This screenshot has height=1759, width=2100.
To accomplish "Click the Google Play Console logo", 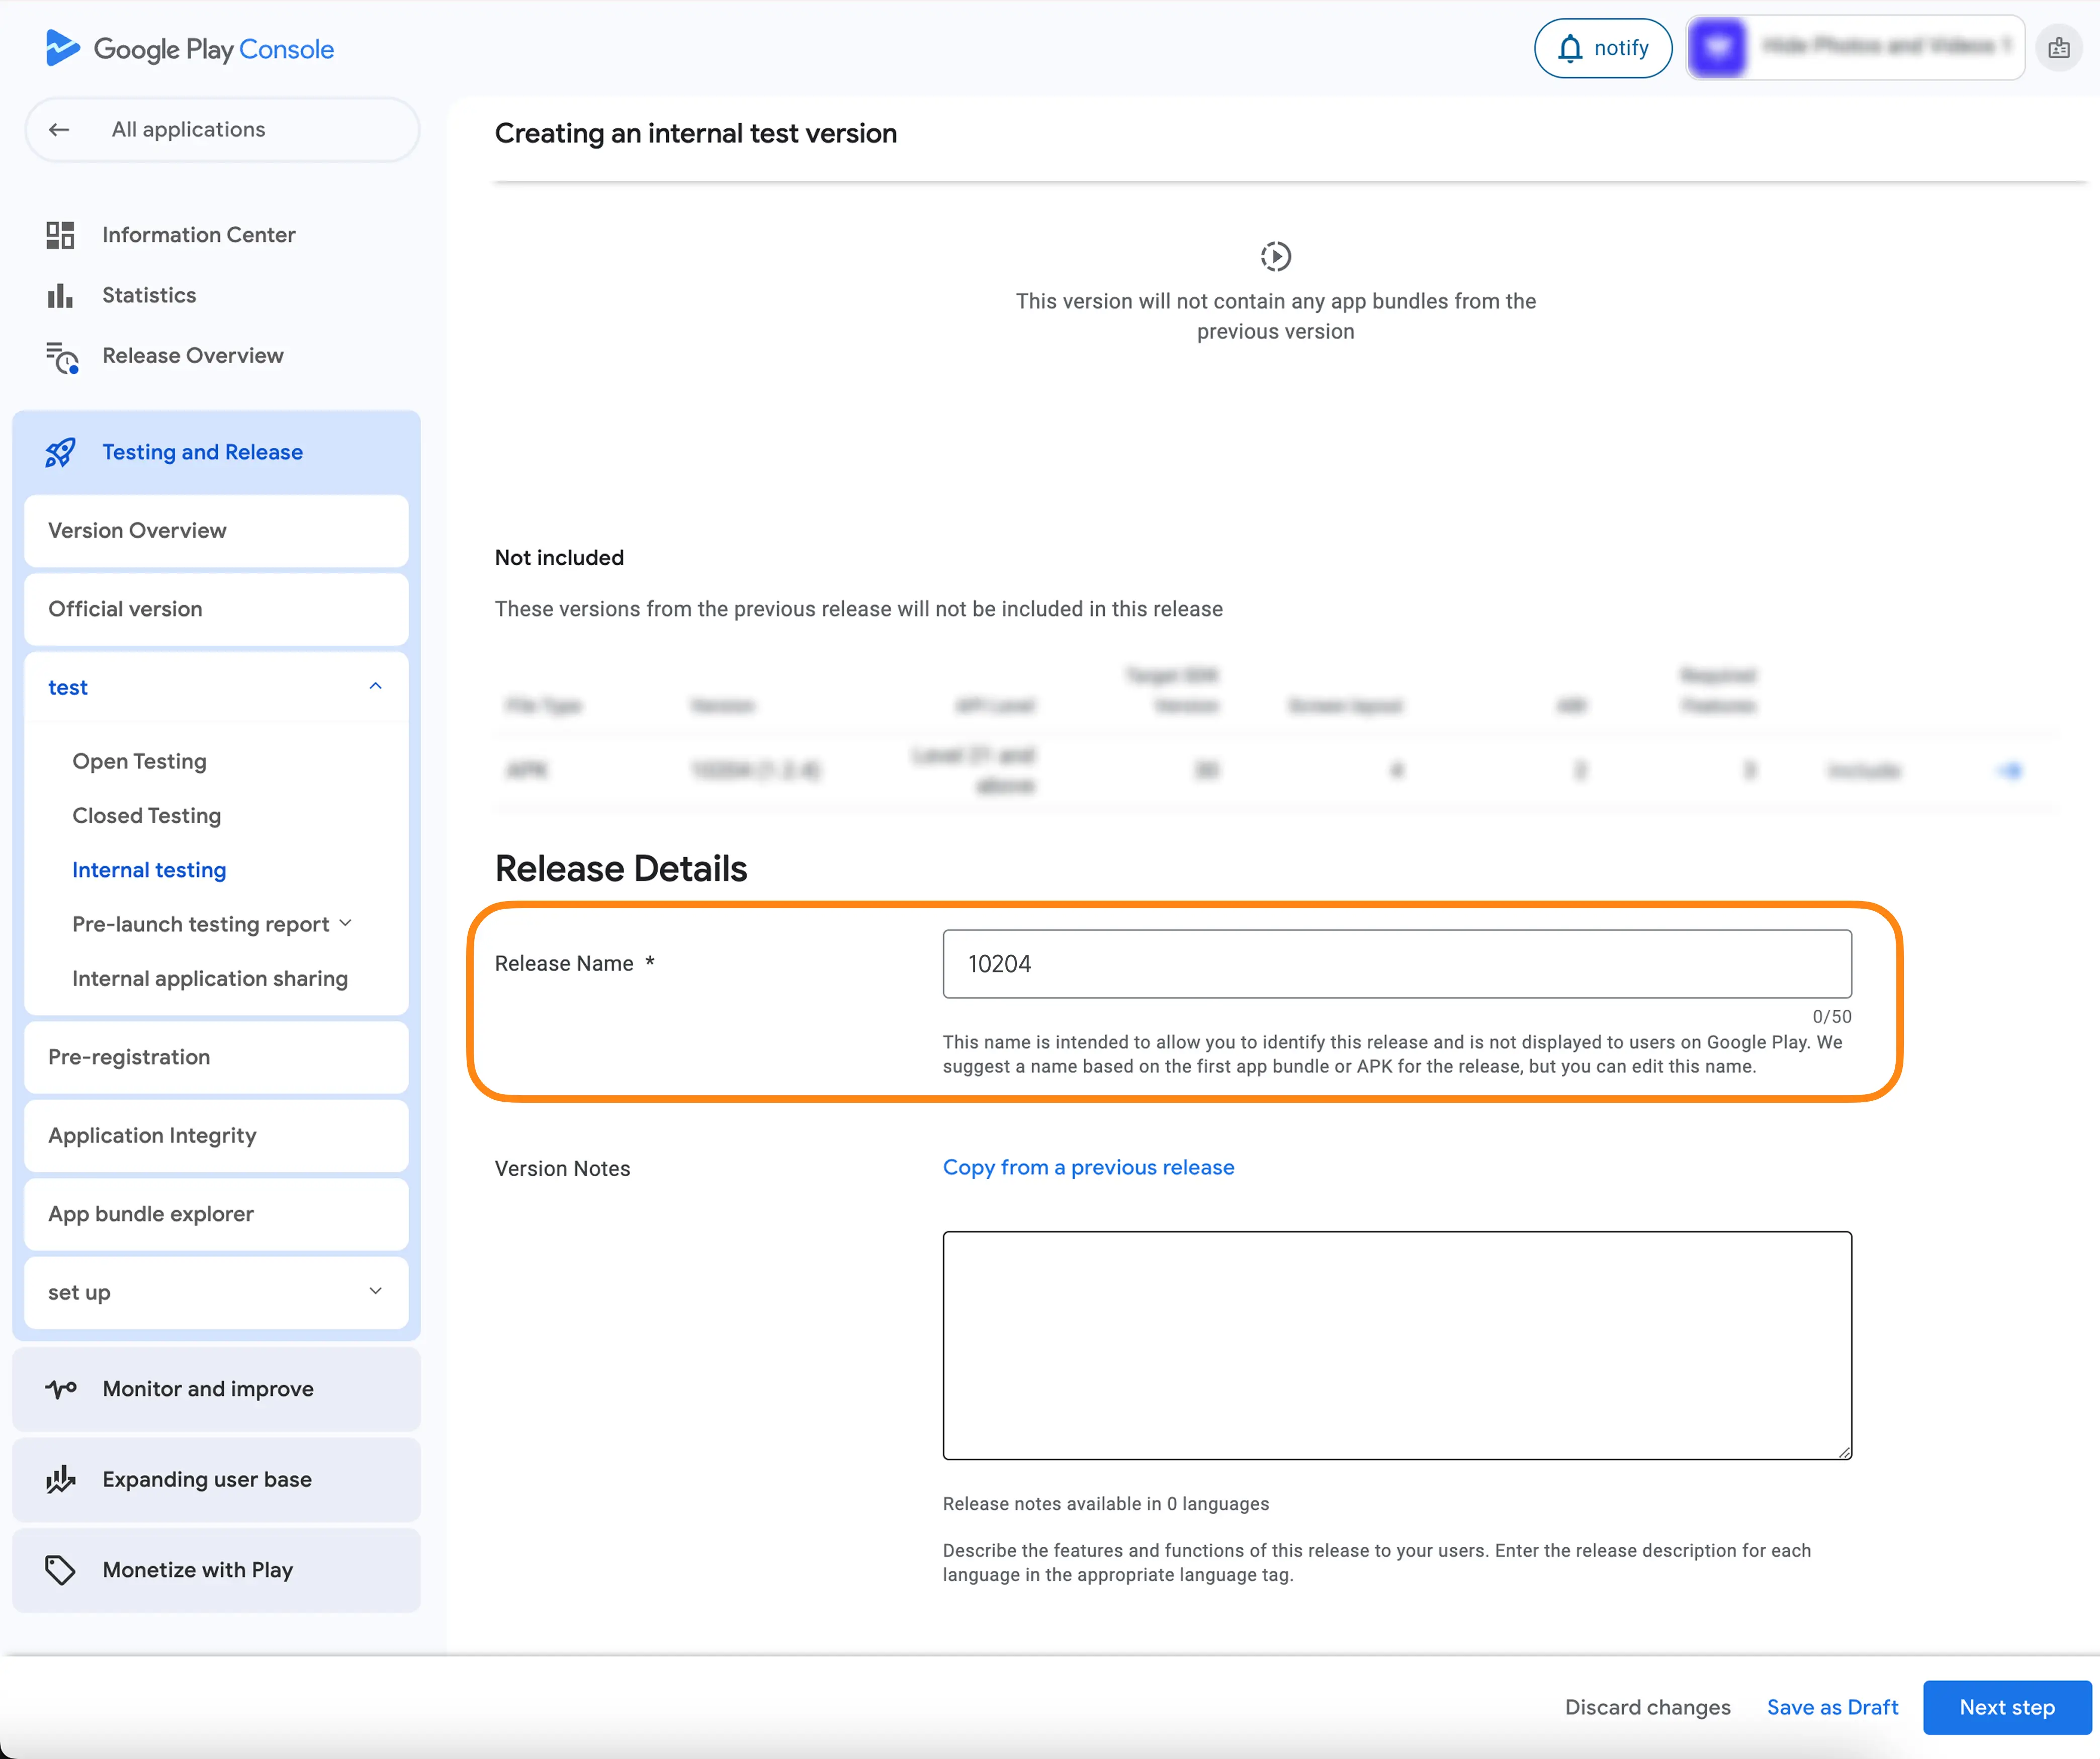I will click(x=190, y=48).
